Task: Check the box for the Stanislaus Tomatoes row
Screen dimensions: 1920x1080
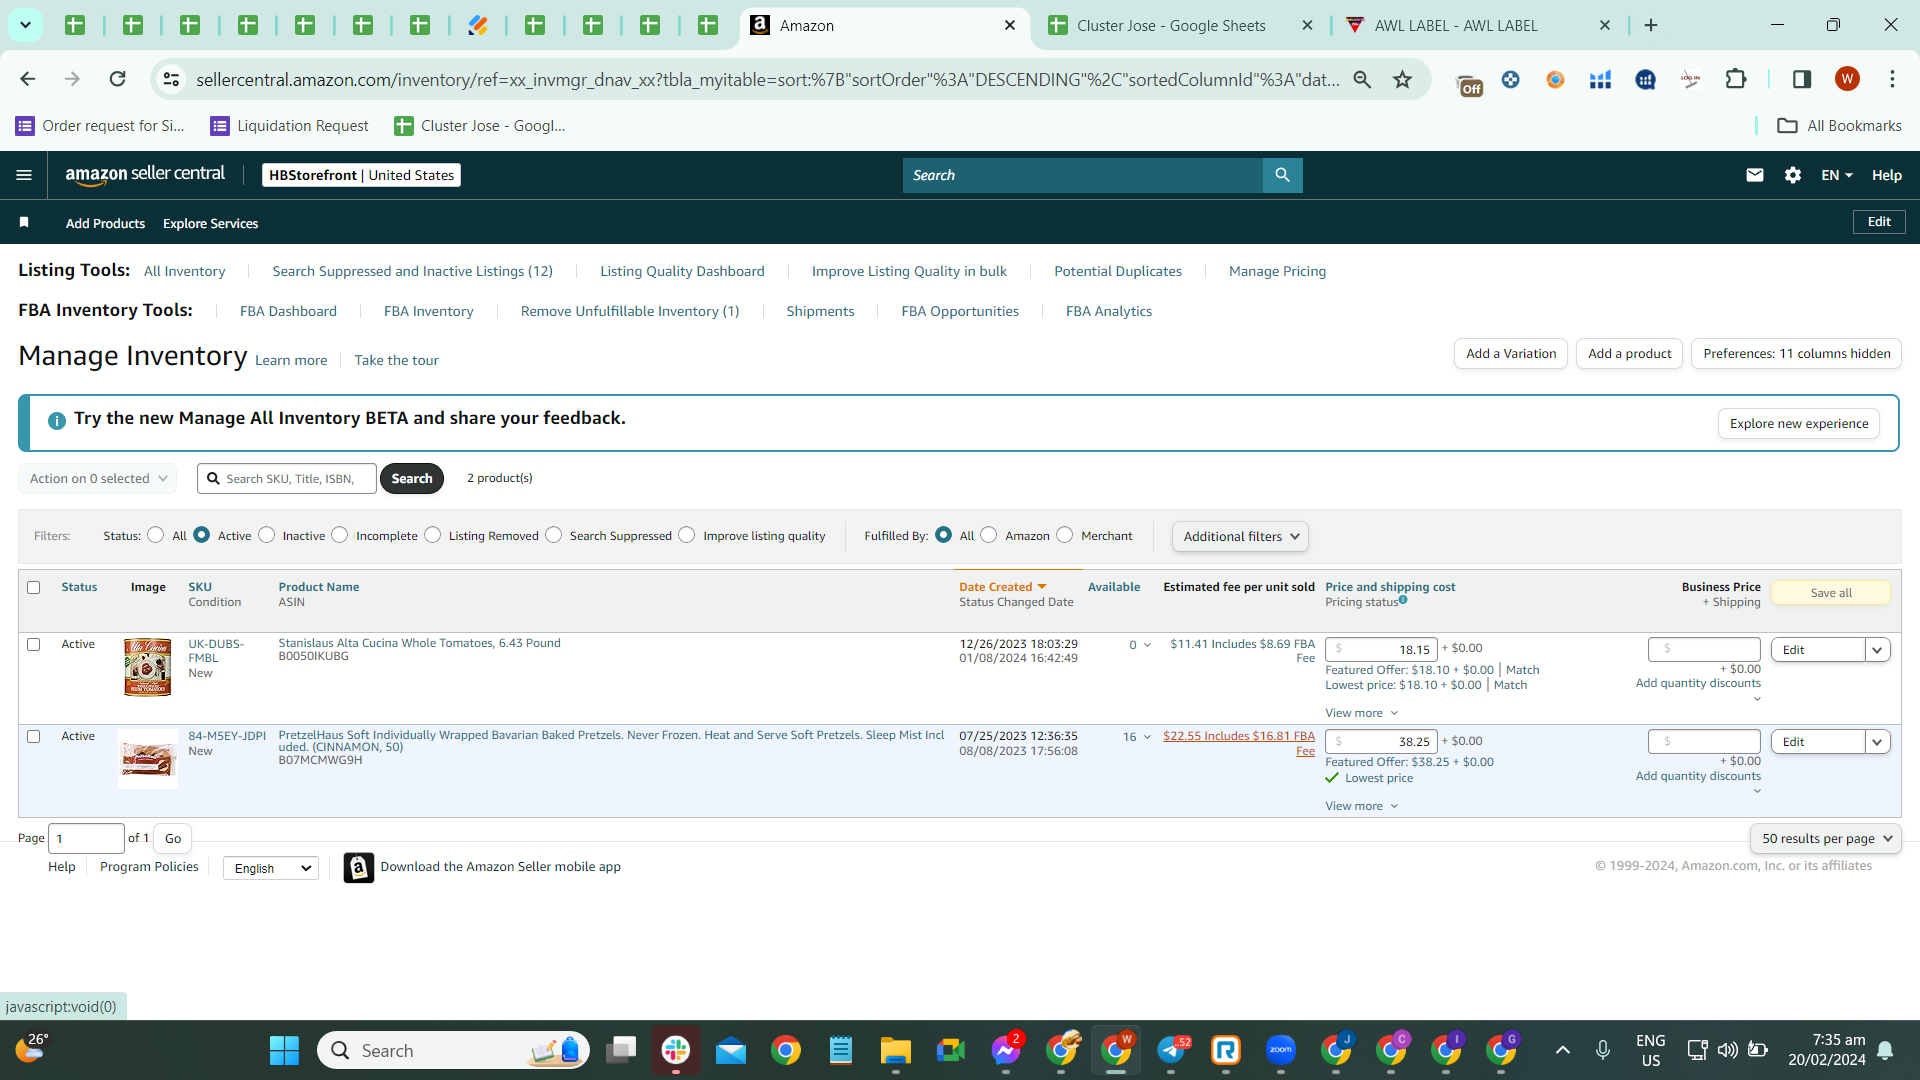Action: coord(34,645)
